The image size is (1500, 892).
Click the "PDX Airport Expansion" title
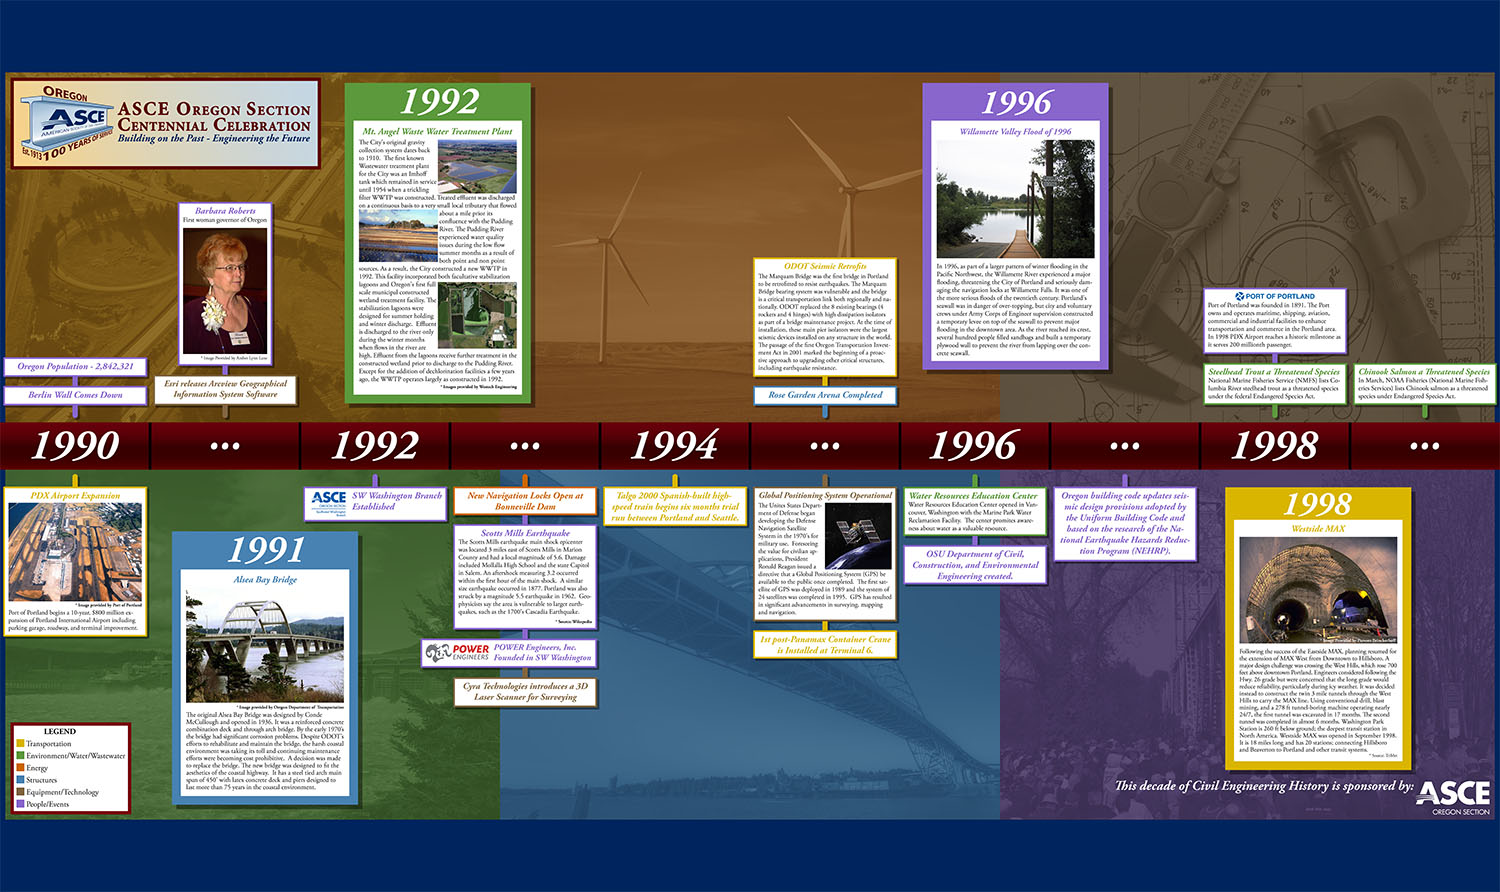[75, 496]
